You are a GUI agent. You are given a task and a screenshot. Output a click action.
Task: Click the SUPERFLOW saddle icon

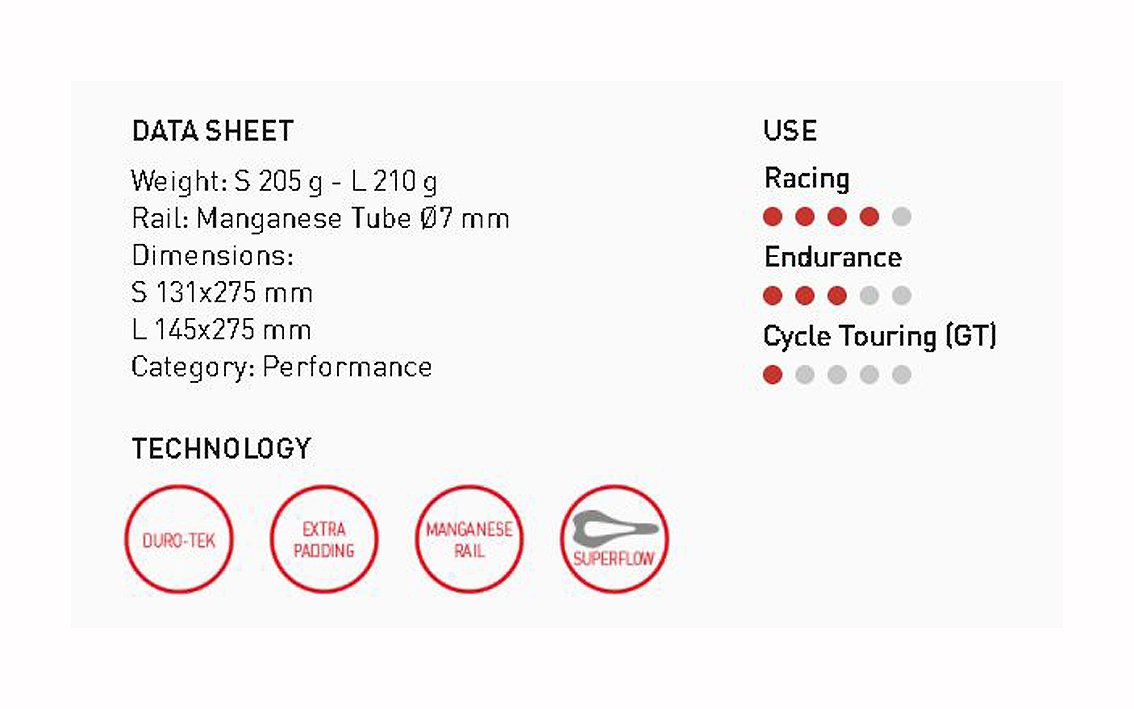pyautogui.click(x=615, y=540)
